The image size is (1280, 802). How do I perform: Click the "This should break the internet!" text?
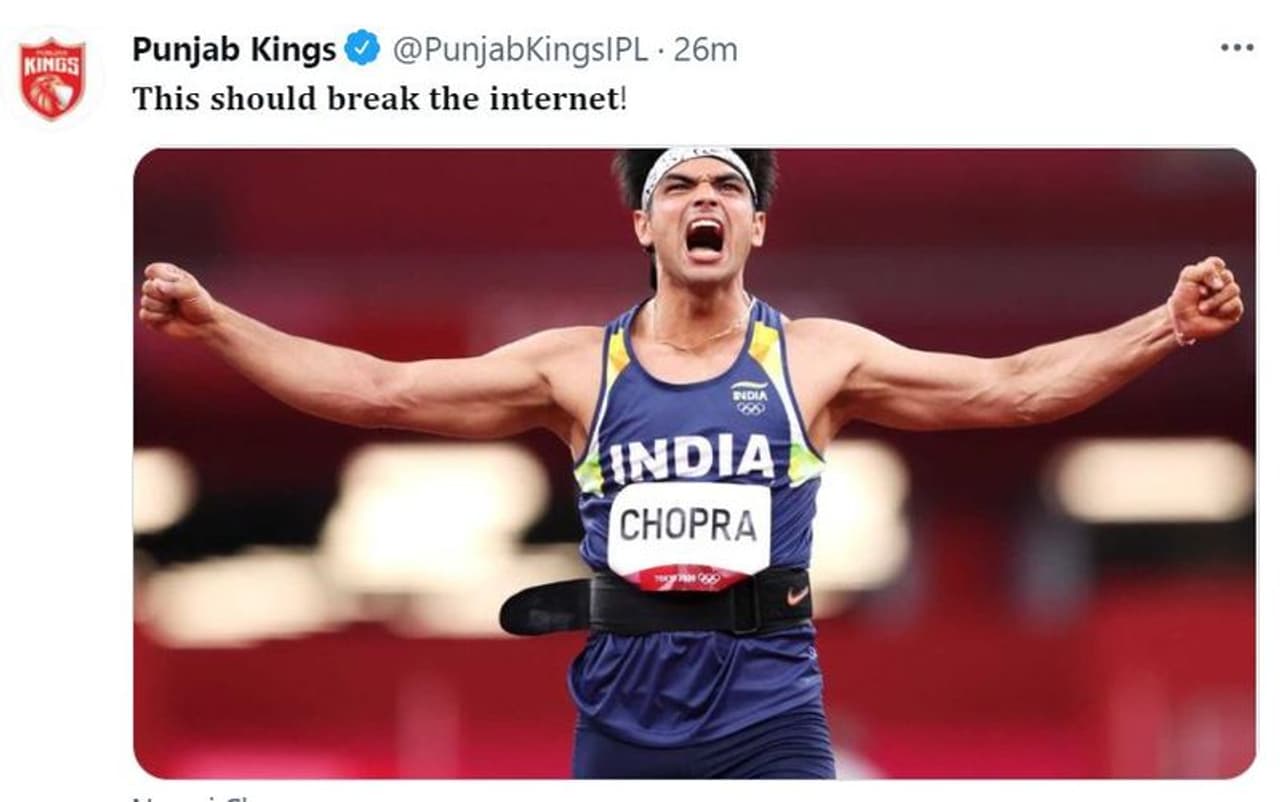click(x=380, y=99)
